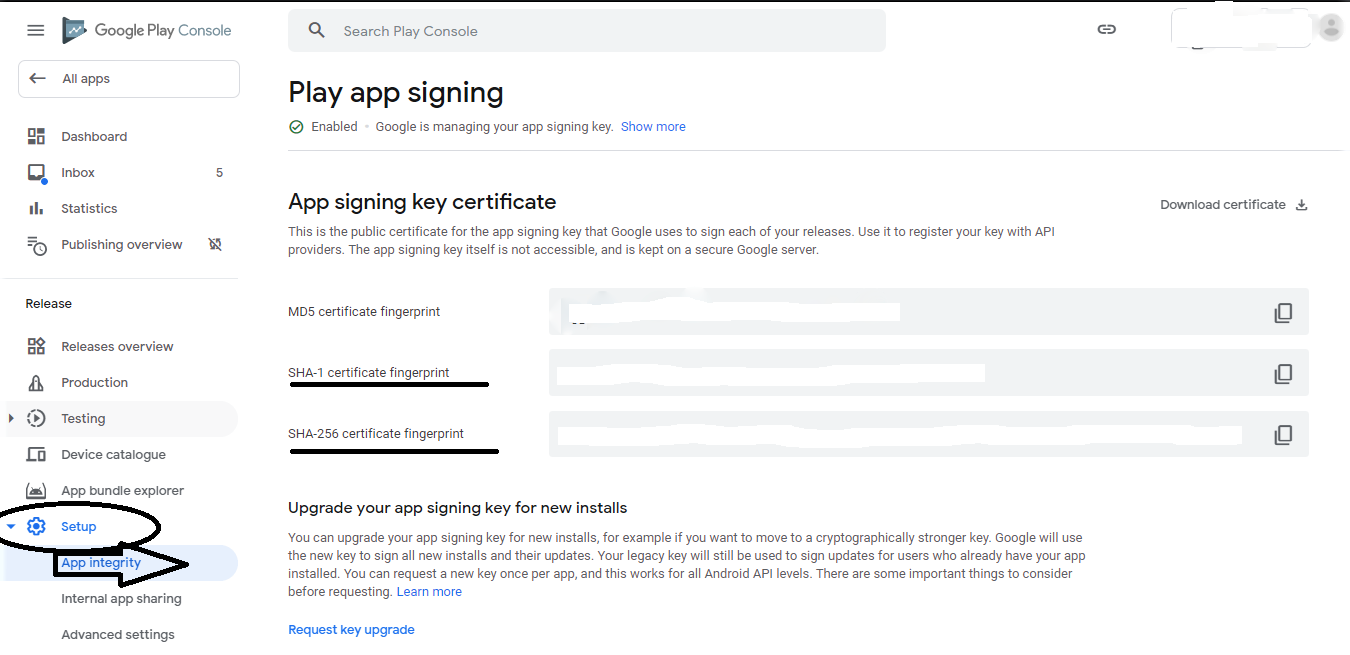Screen dimensions: 1350x655
Task: Select Internal app sharing item
Action: (x=121, y=599)
